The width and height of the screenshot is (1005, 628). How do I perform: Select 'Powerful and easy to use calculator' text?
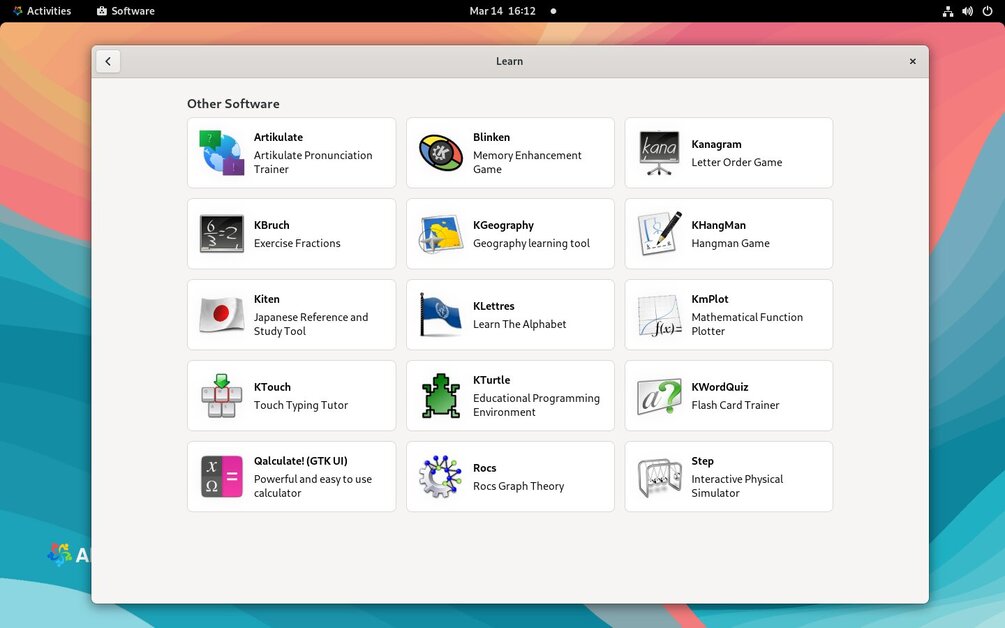pyautogui.click(x=312, y=486)
